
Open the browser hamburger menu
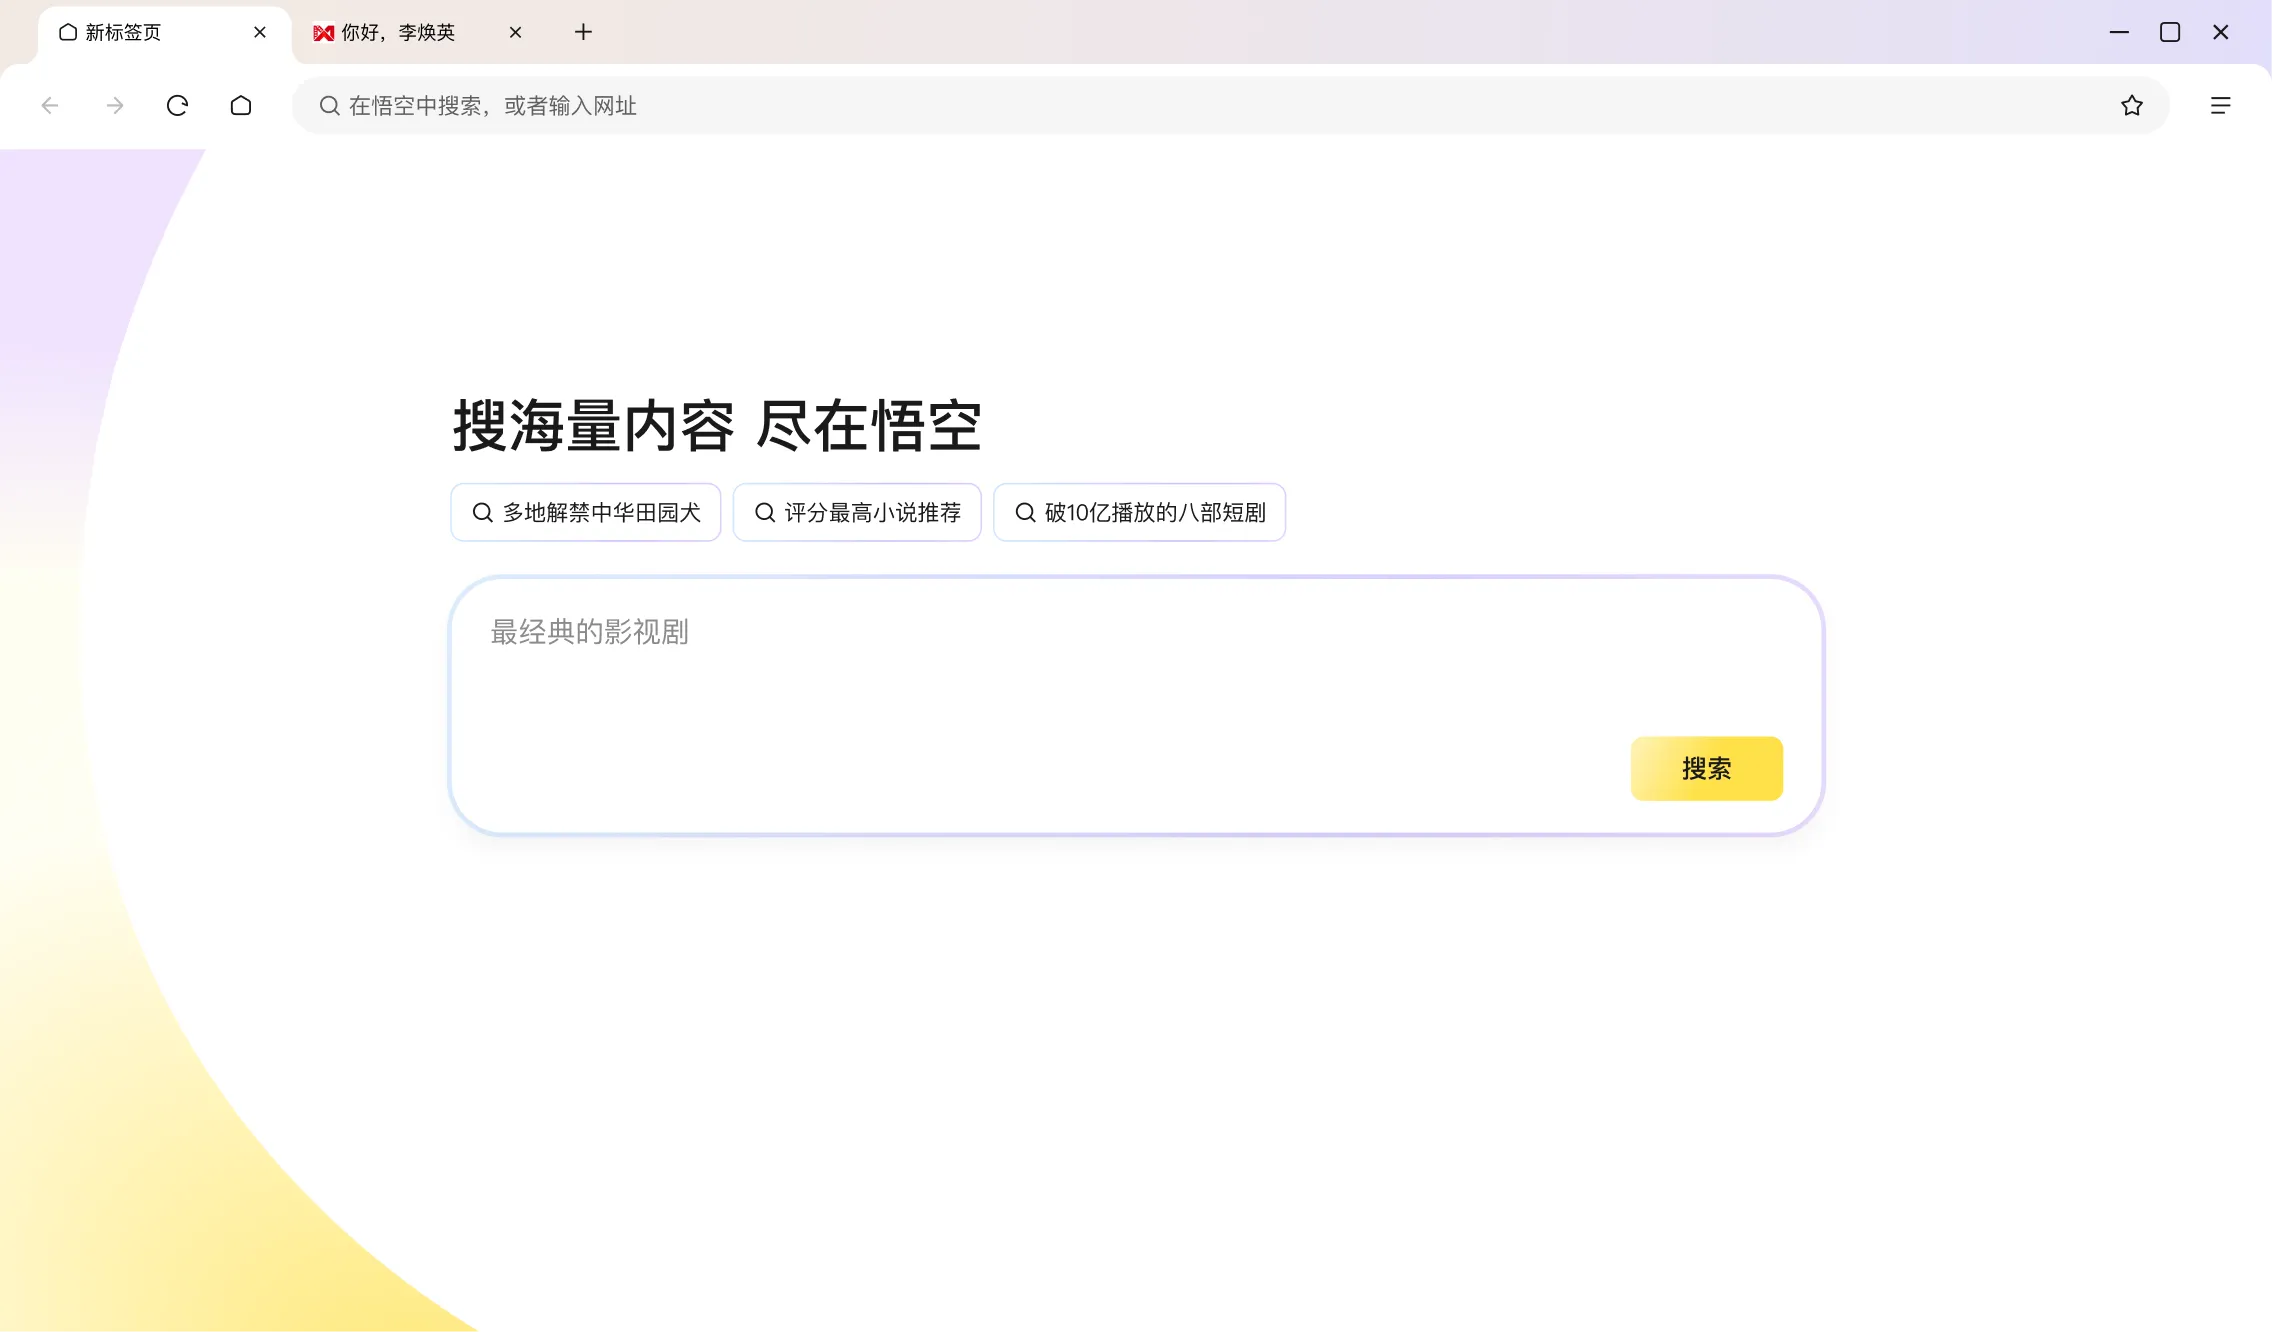[2220, 105]
